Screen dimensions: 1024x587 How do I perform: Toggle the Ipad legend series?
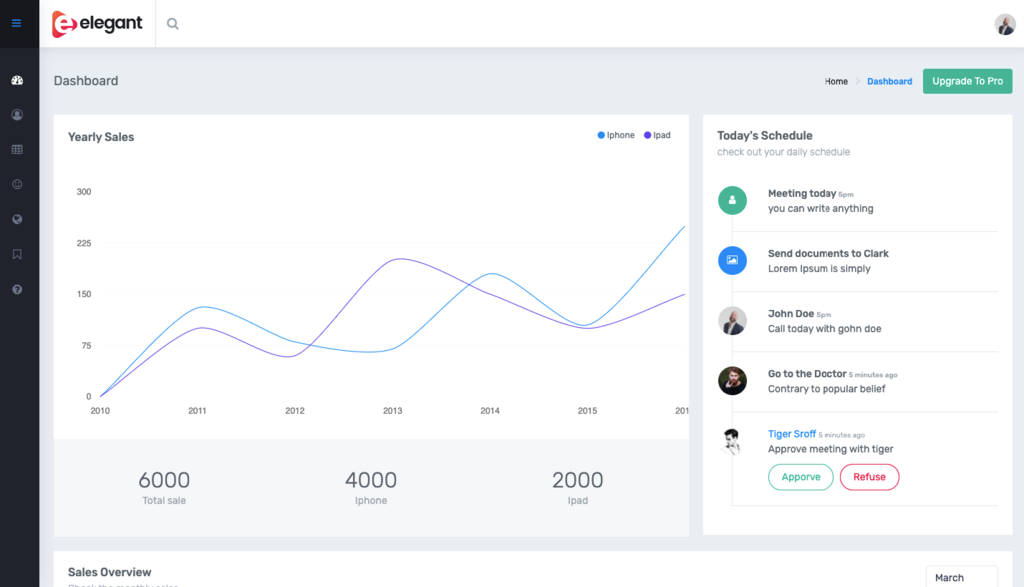pyautogui.click(x=657, y=135)
